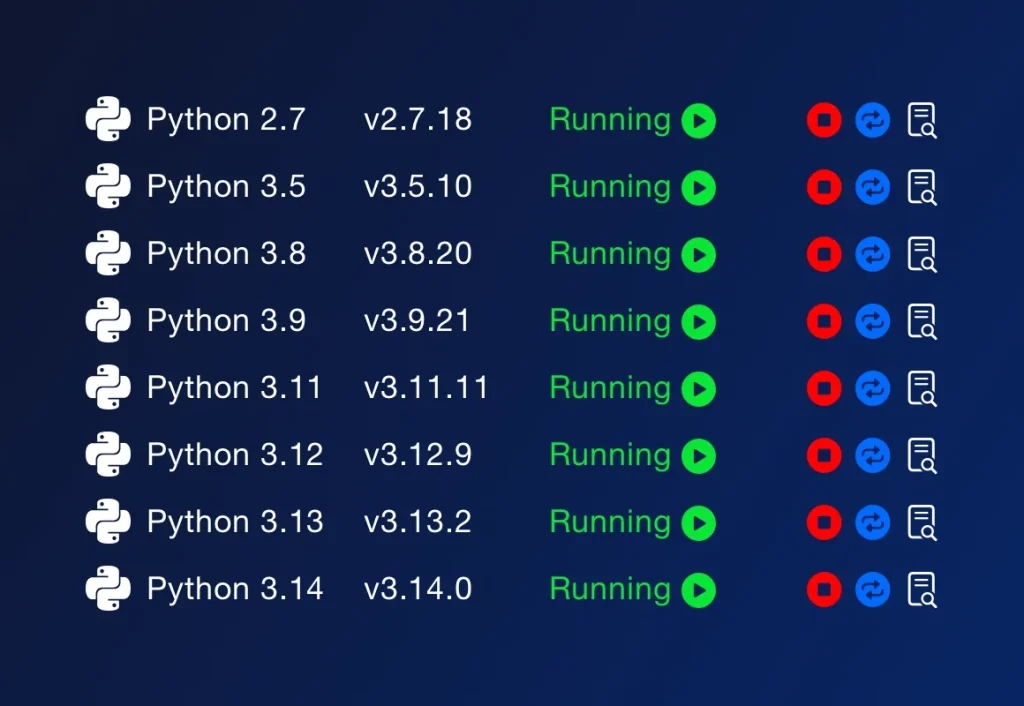This screenshot has height=706, width=1024.
Task: Restart the Python 3.14 service
Action: 872,590
